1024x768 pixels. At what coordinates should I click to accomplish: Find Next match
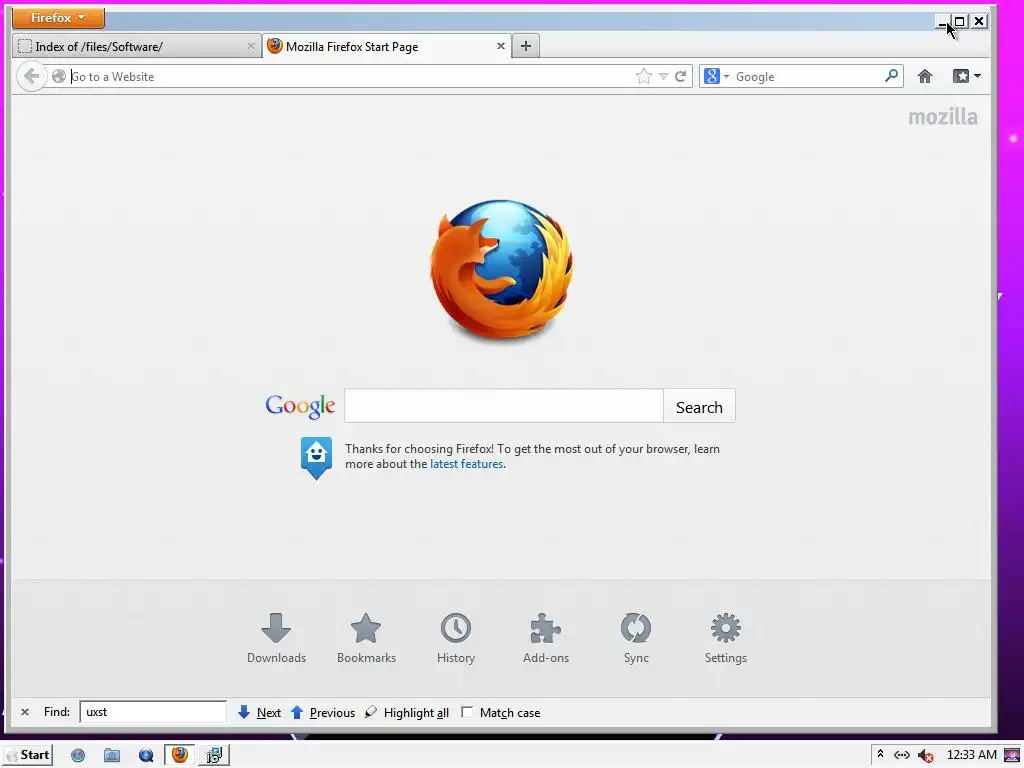click(259, 712)
